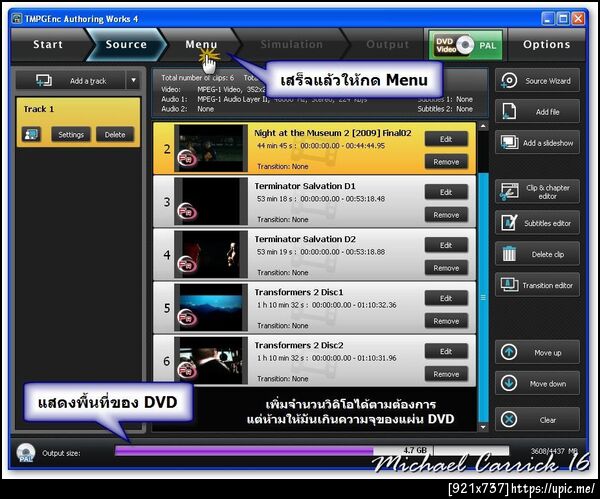
Task: Click the '3608/4437 MB' size readout
Action: (x=554, y=451)
